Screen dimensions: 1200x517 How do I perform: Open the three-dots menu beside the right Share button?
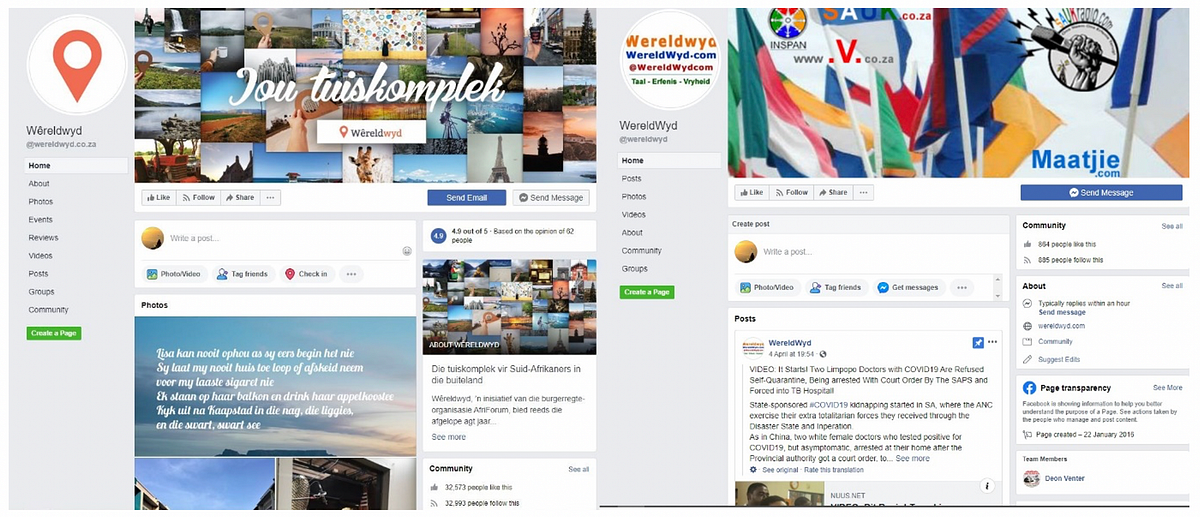click(864, 192)
